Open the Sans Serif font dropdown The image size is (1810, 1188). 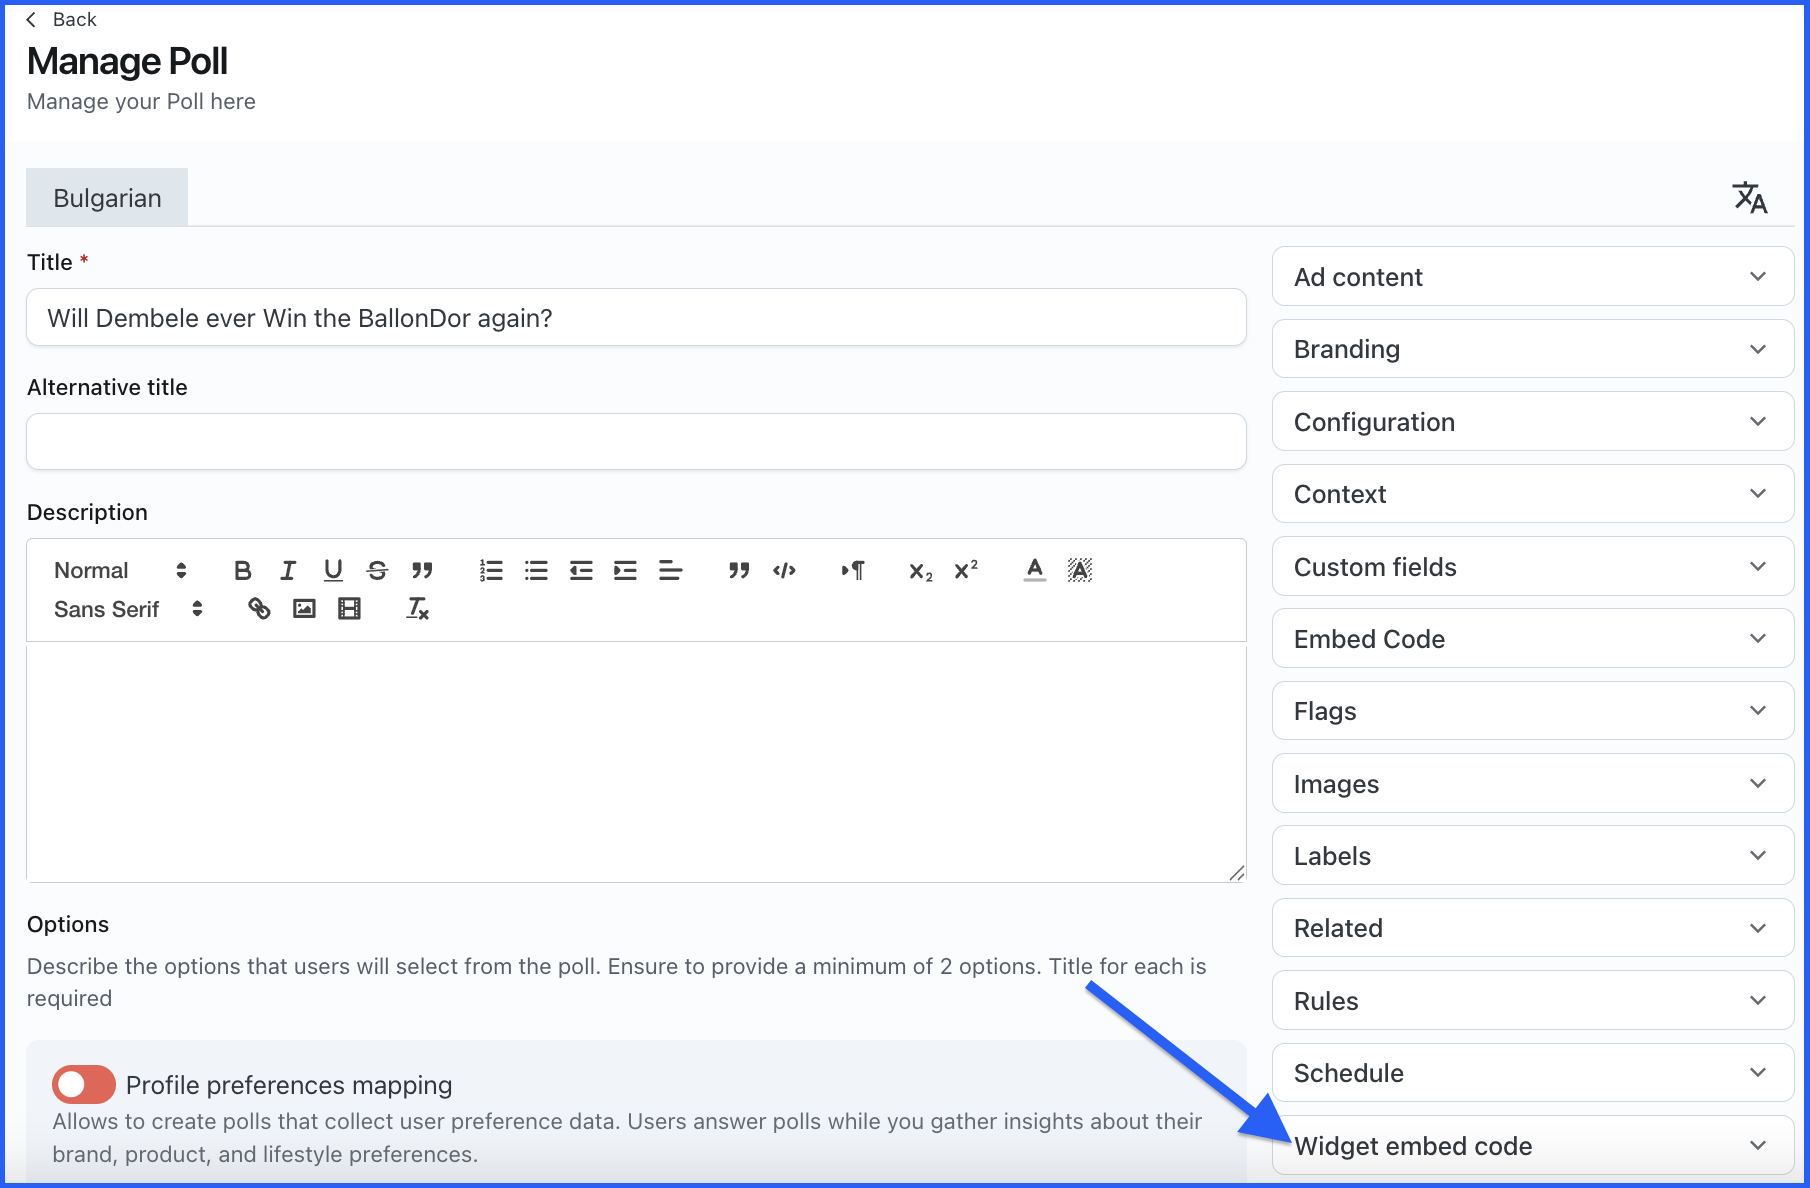(x=128, y=609)
